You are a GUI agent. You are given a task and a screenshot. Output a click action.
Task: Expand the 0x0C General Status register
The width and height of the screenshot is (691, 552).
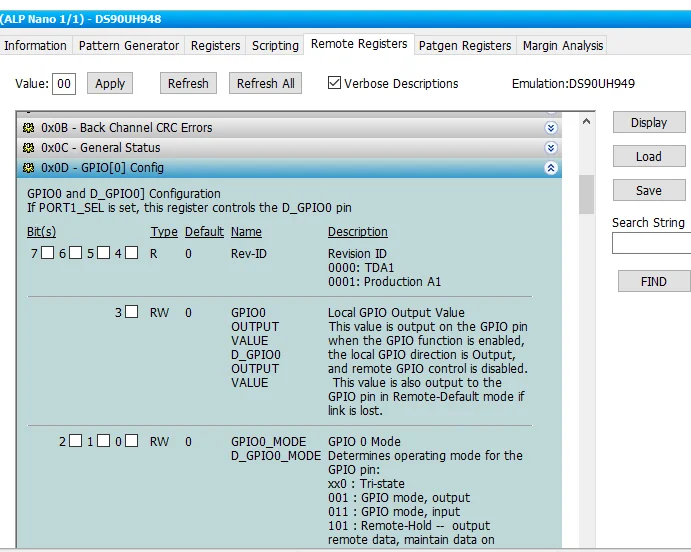[550, 148]
